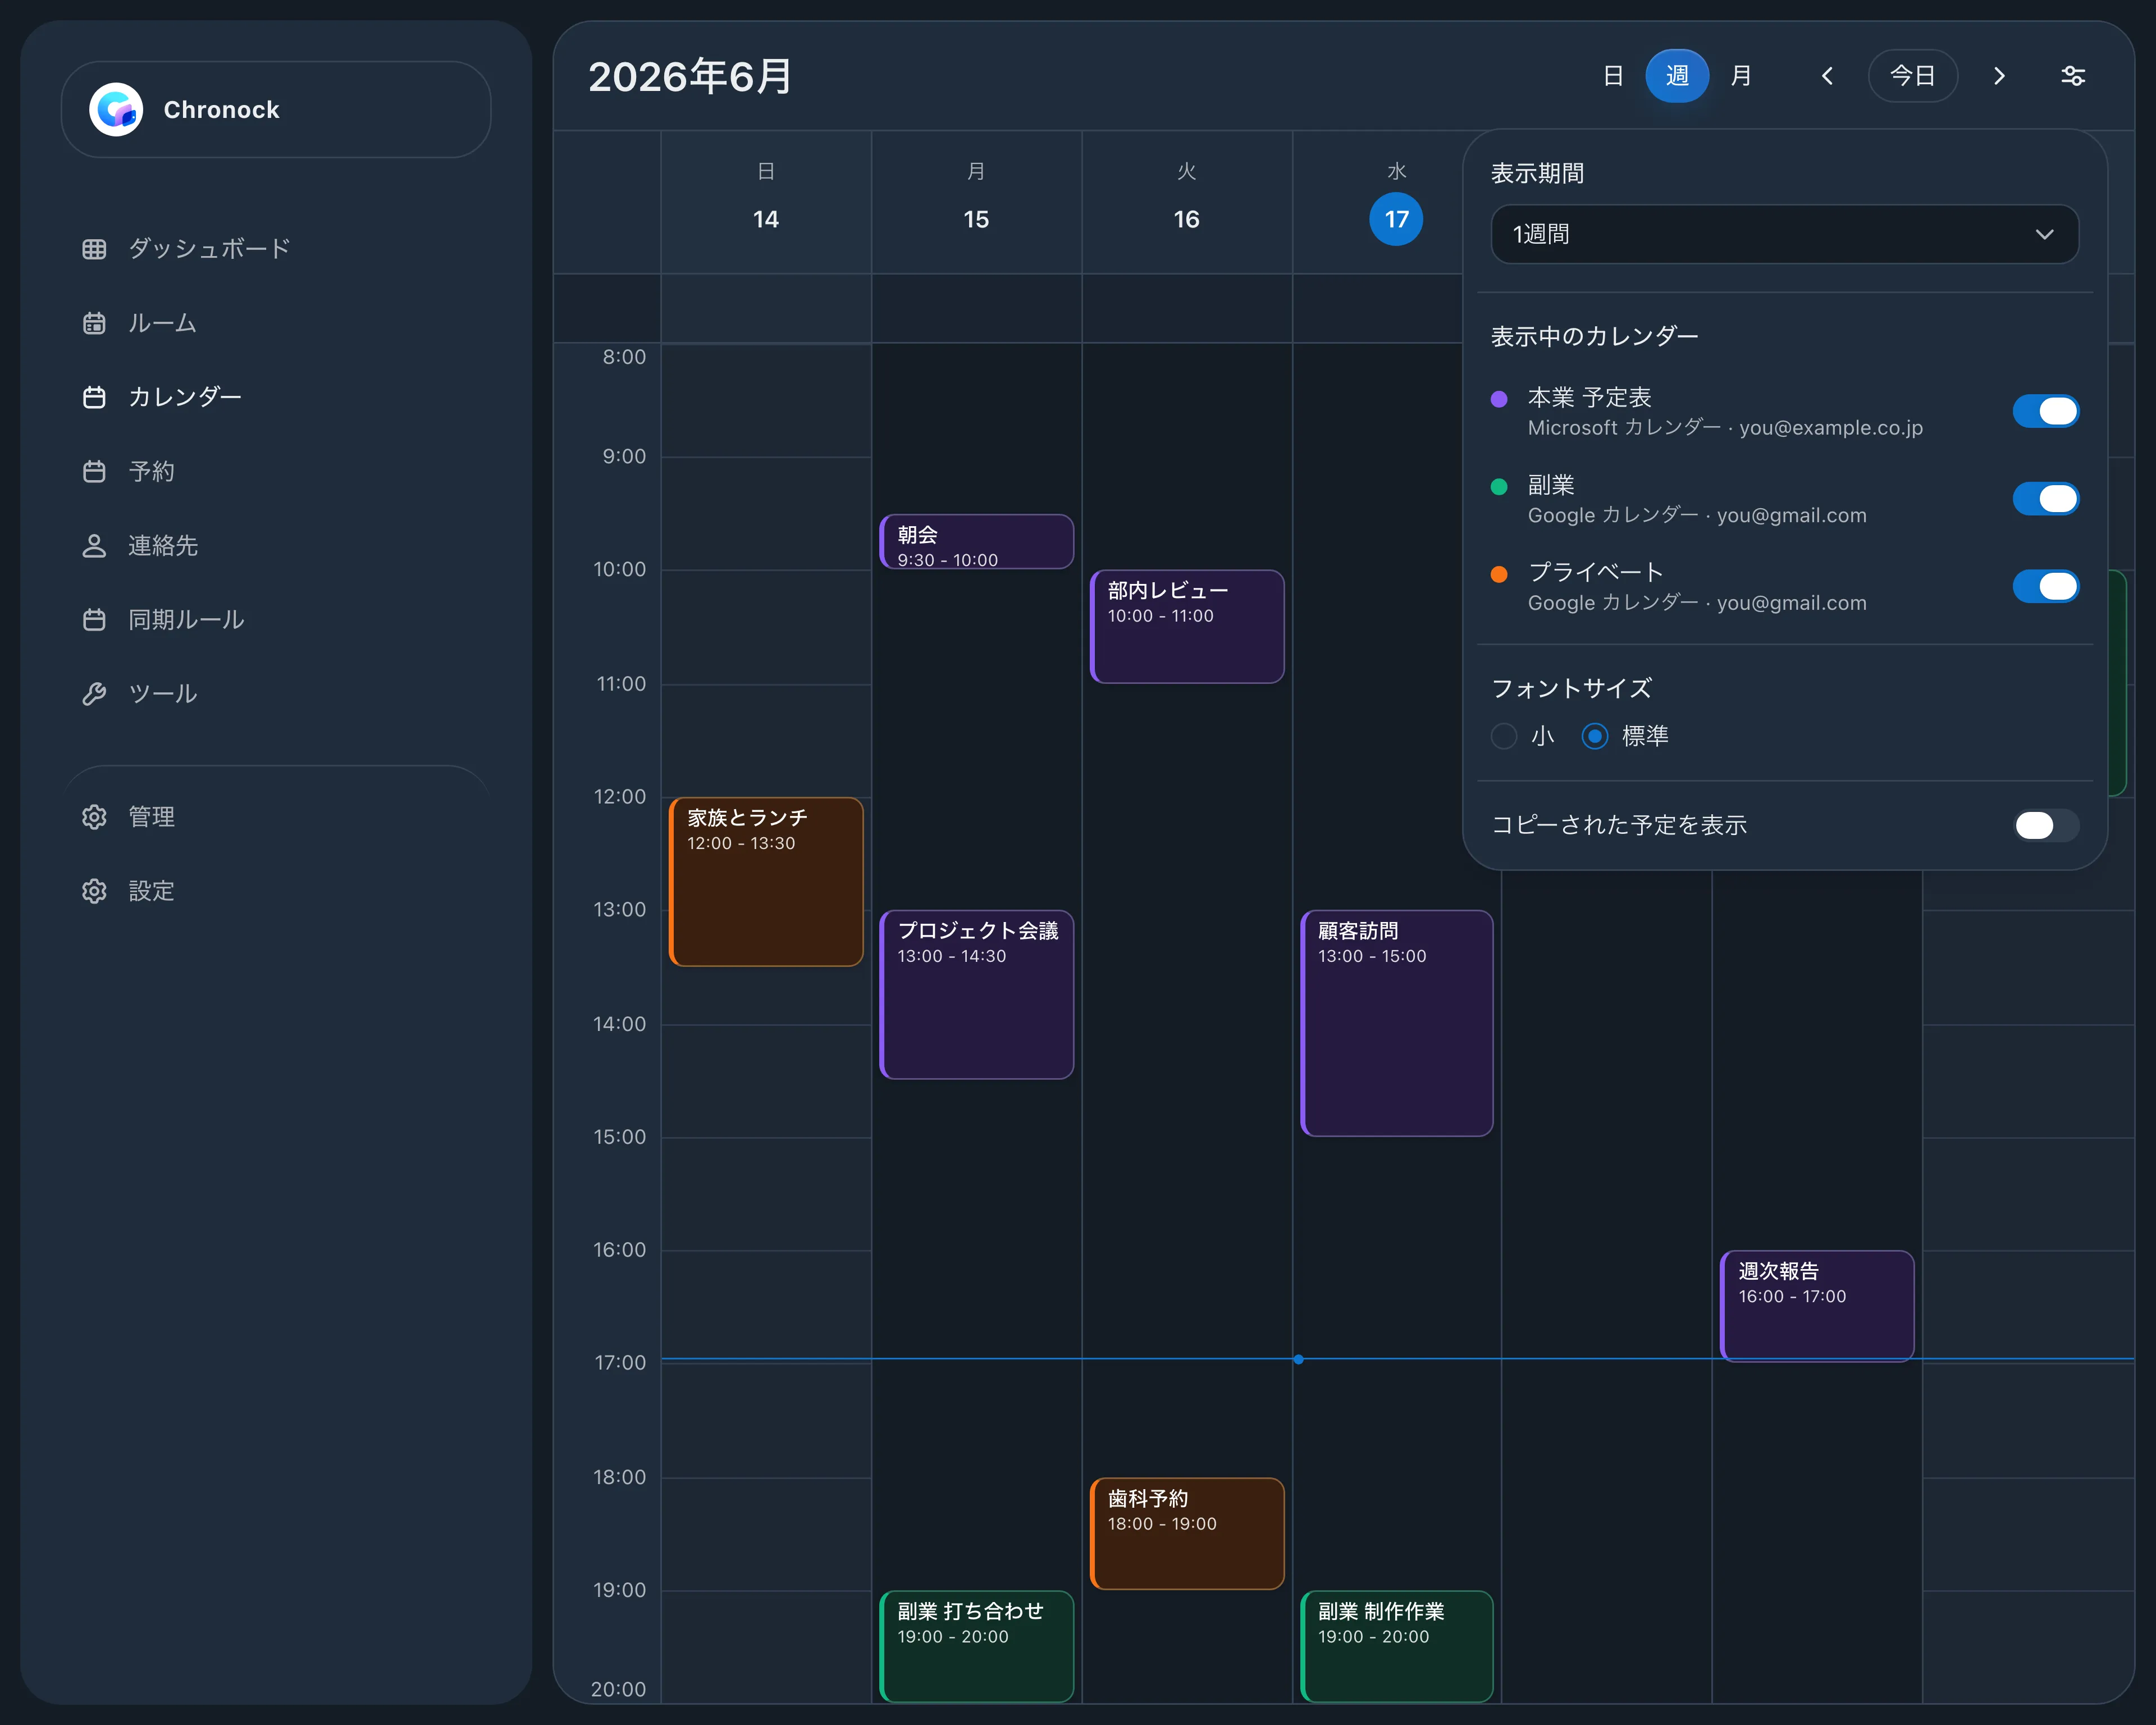
Task: Open the 週次報告 event
Action: (1816, 1306)
